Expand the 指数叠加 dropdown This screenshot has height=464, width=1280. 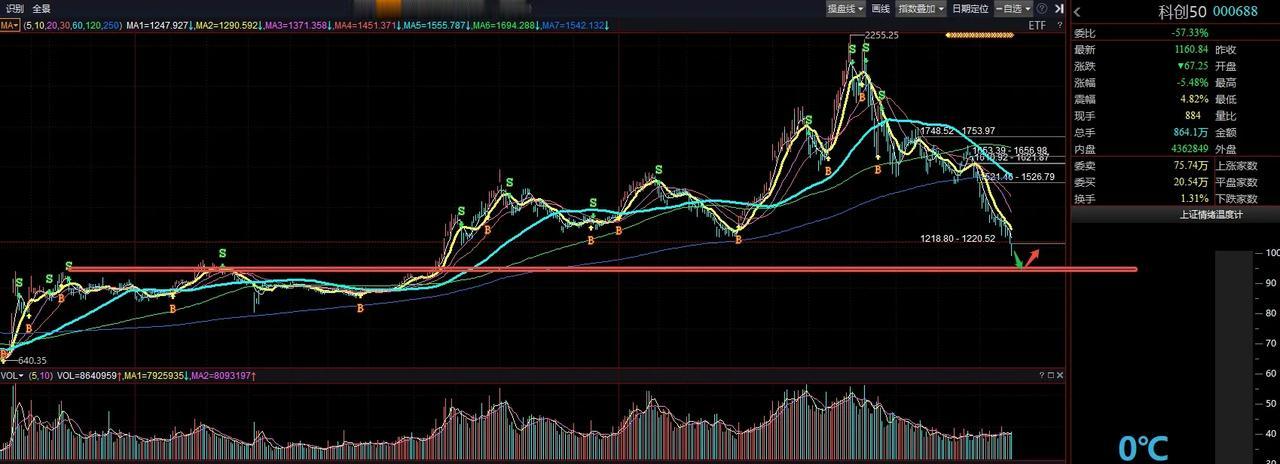[x=920, y=9]
